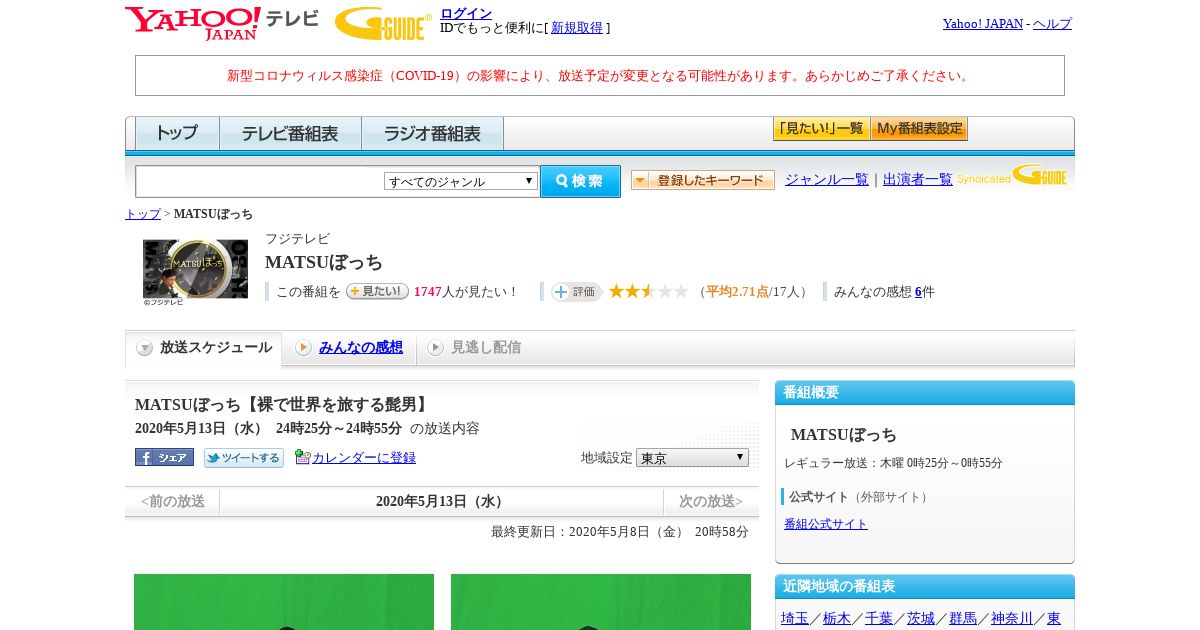Image resolution: width=1200 pixels, height=630 pixels.
Task: Click the 平均2.71点 rating text
Action: (x=737, y=291)
